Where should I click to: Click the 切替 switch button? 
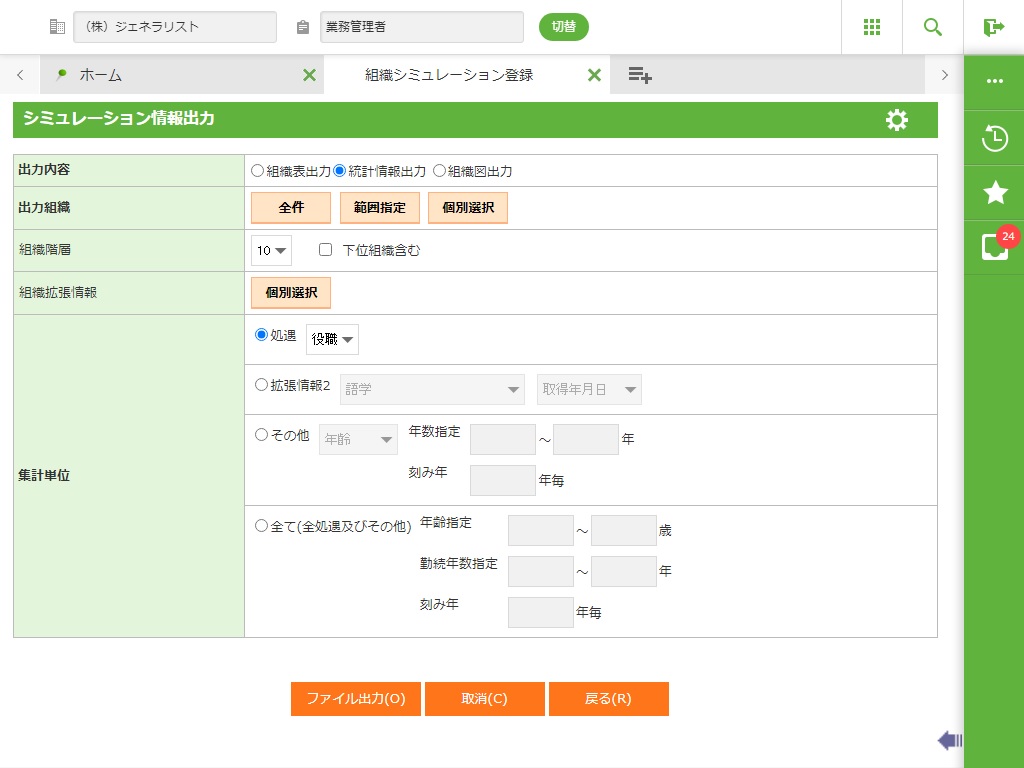point(563,27)
